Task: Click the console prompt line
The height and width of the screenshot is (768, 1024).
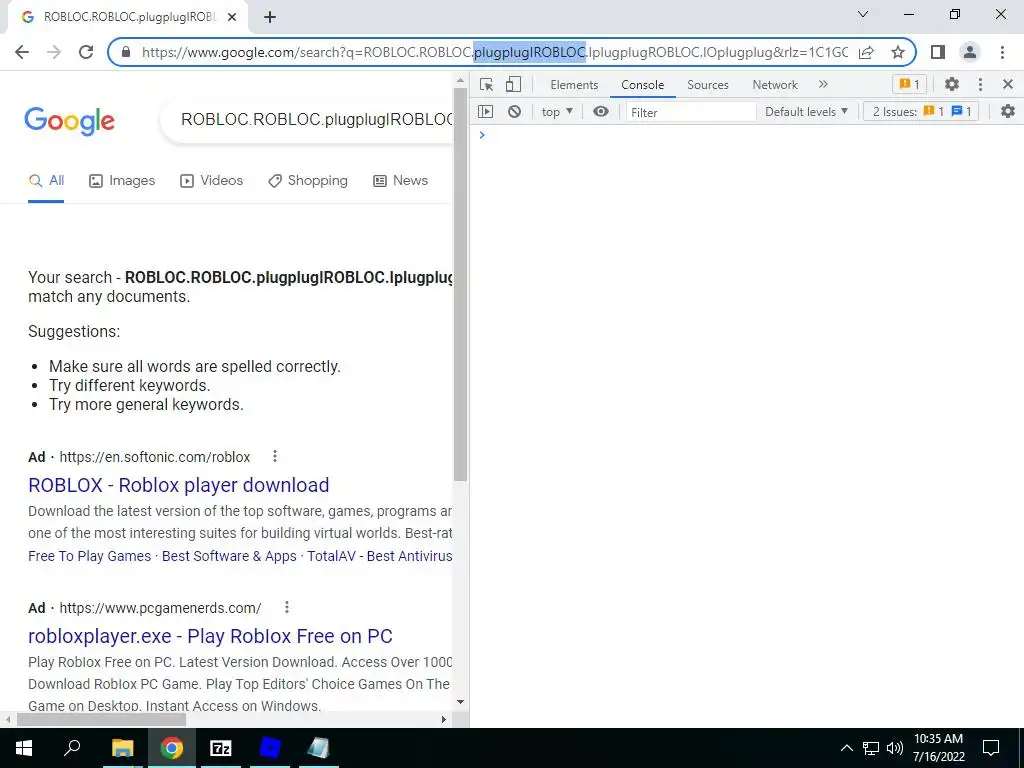Action: tap(746, 135)
